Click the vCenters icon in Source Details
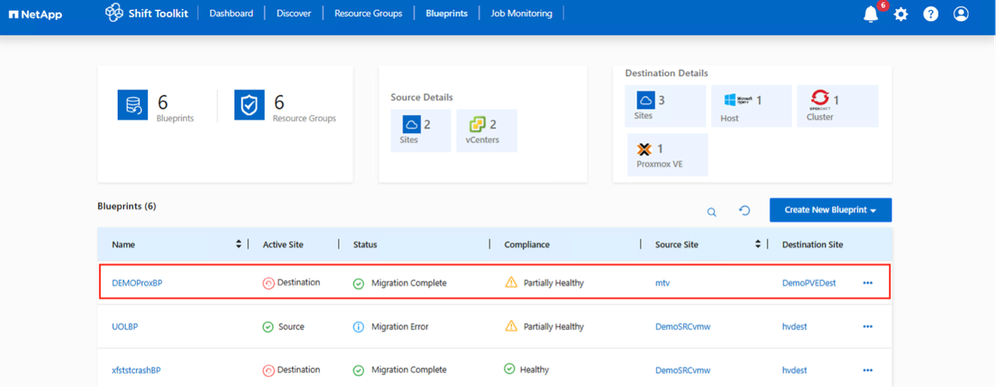The width and height of the screenshot is (999, 388). pyautogui.click(x=477, y=124)
